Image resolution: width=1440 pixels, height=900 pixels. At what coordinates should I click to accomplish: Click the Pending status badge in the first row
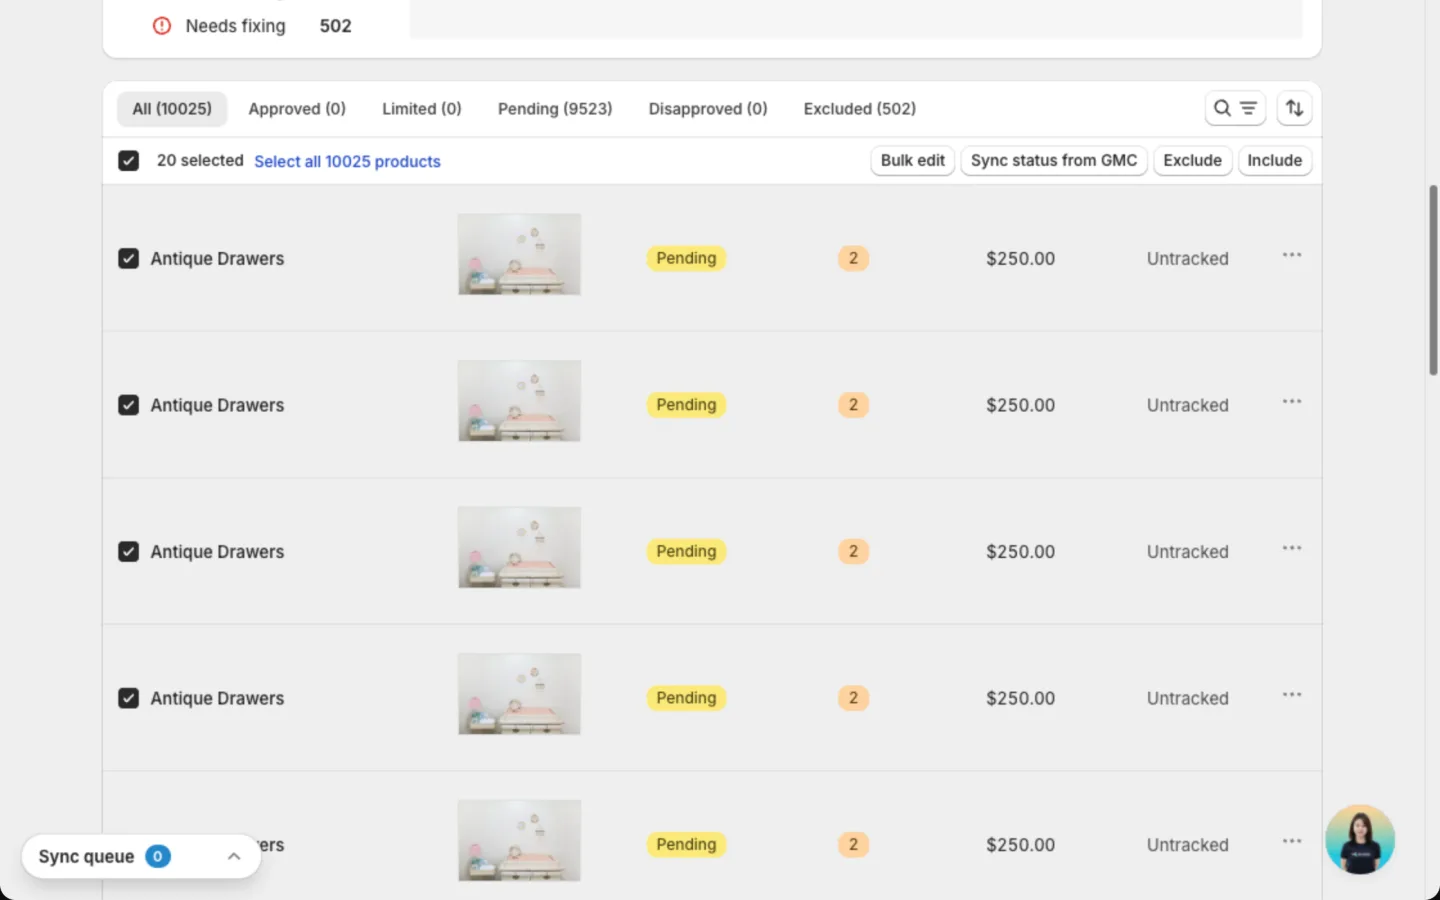pos(686,258)
